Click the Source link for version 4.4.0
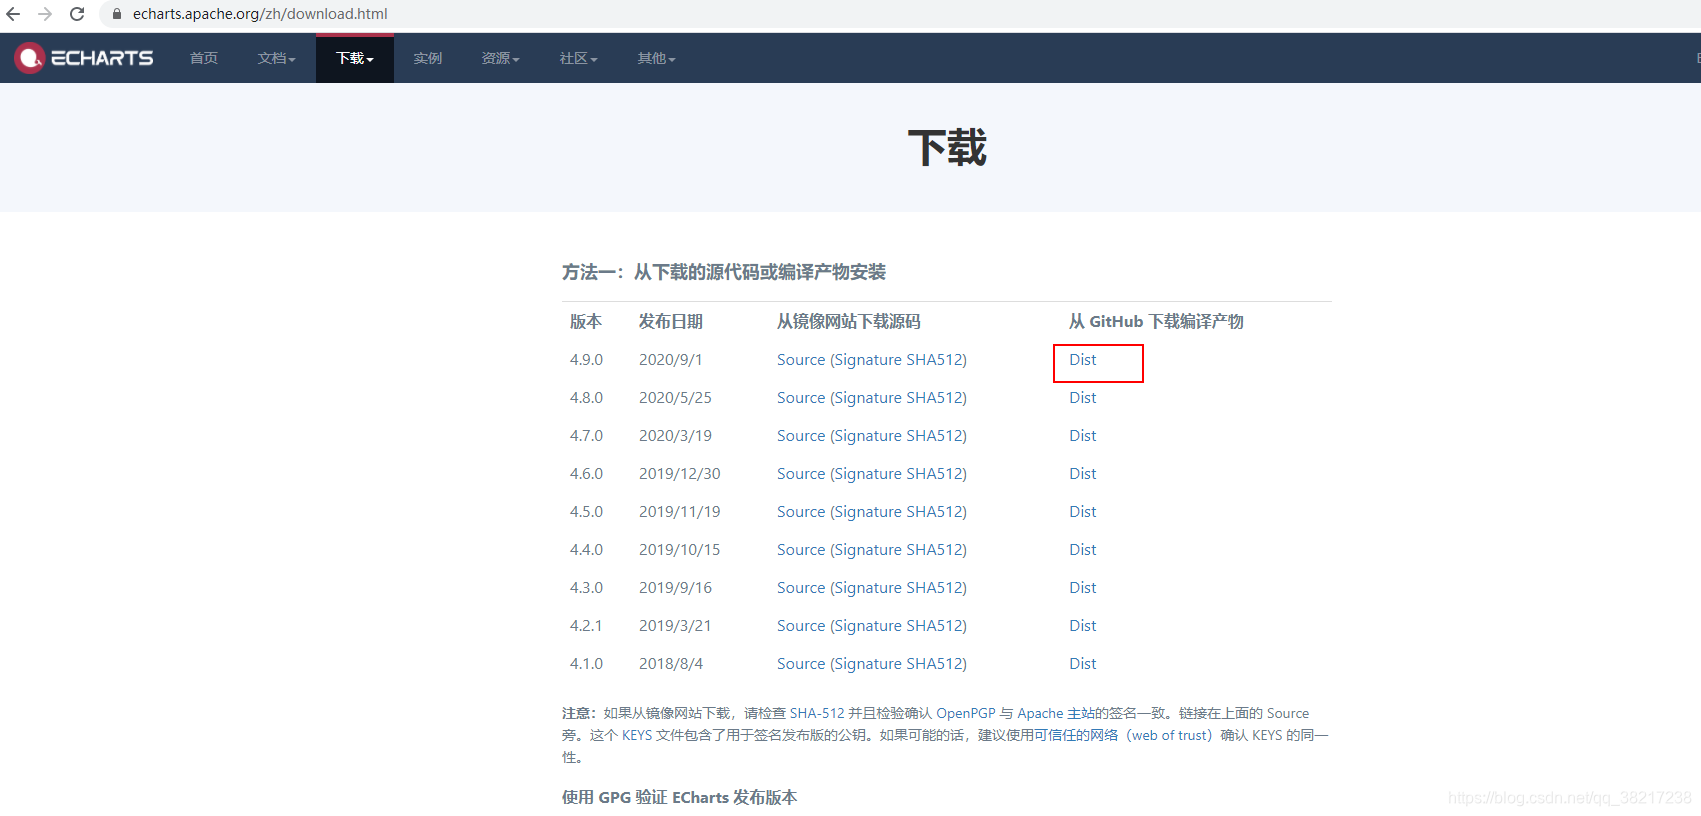Viewport: 1701px width, 816px height. (801, 550)
